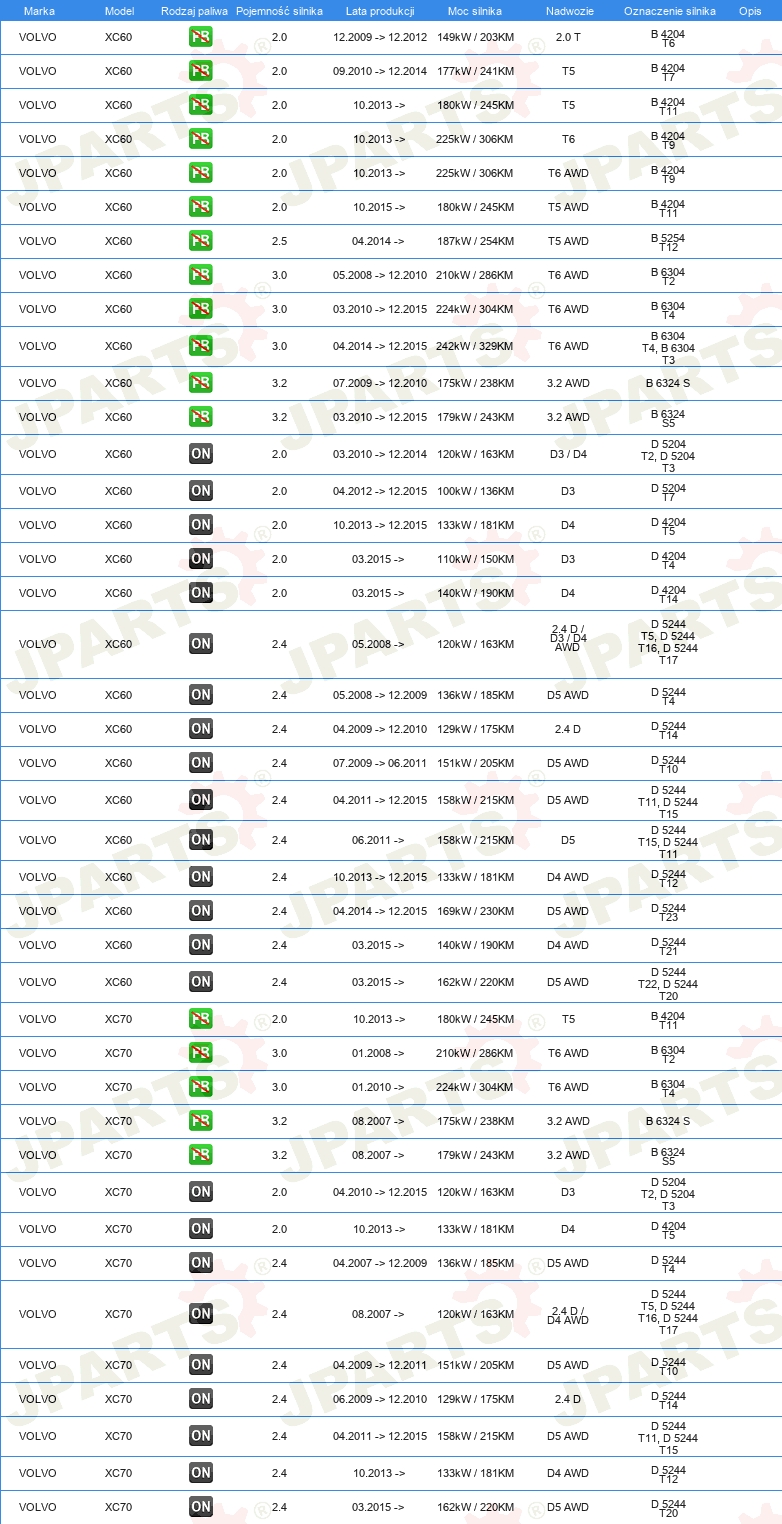Click ON icon in XC70 136kW / 185KM row

(200, 1263)
